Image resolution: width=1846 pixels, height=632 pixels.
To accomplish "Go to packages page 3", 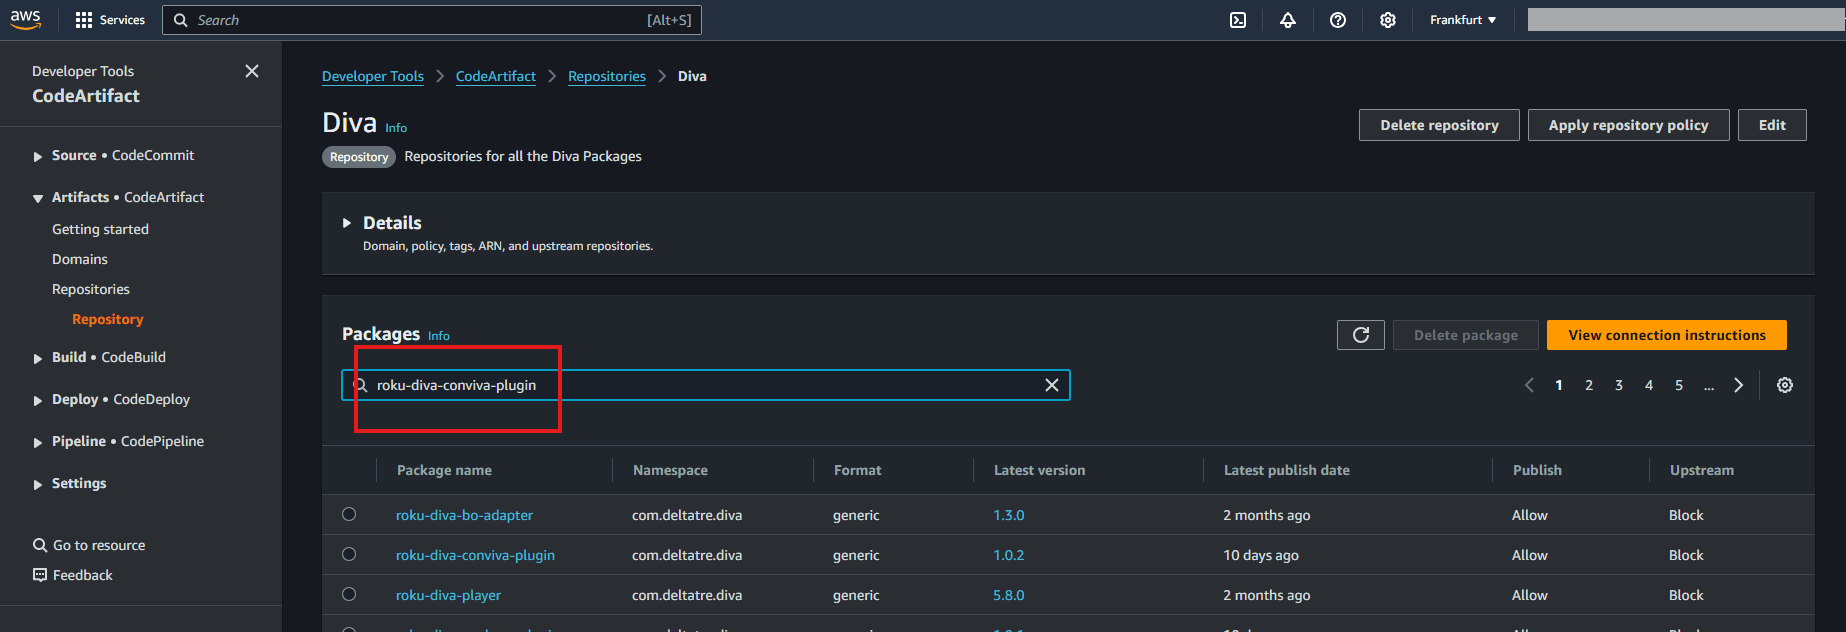I will tap(1619, 385).
